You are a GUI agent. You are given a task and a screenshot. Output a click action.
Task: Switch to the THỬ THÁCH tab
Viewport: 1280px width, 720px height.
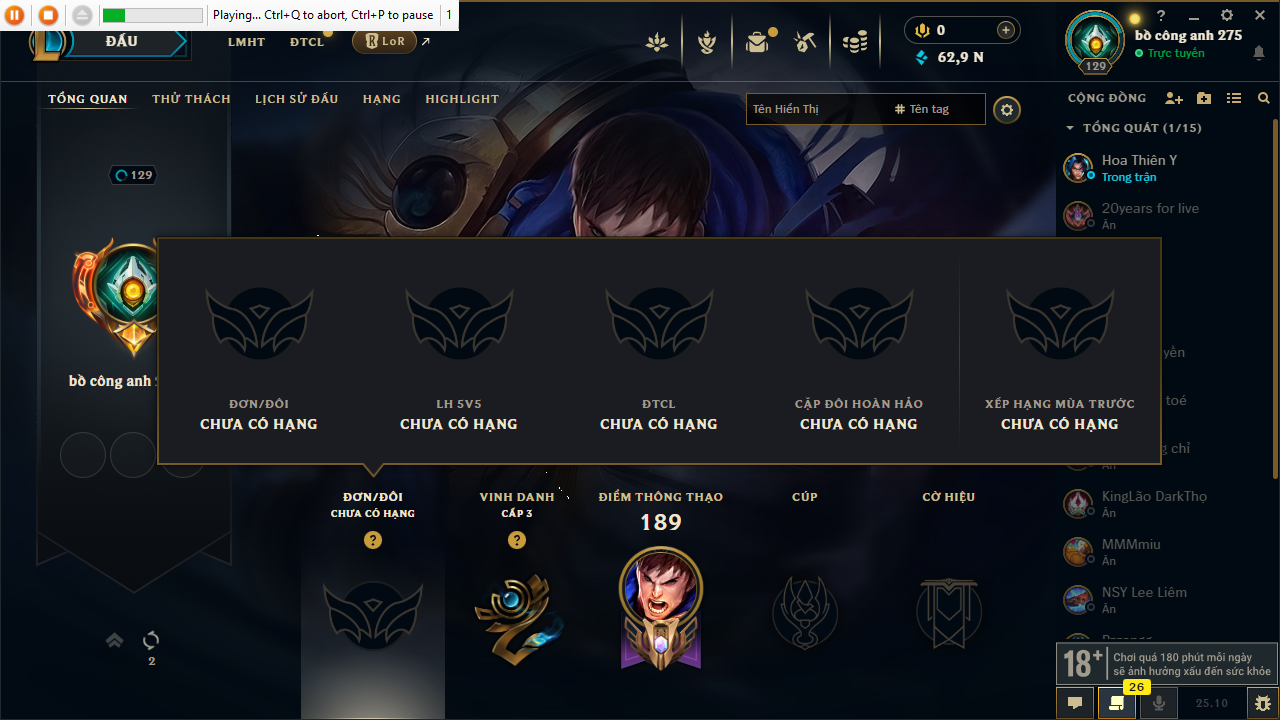point(191,99)
